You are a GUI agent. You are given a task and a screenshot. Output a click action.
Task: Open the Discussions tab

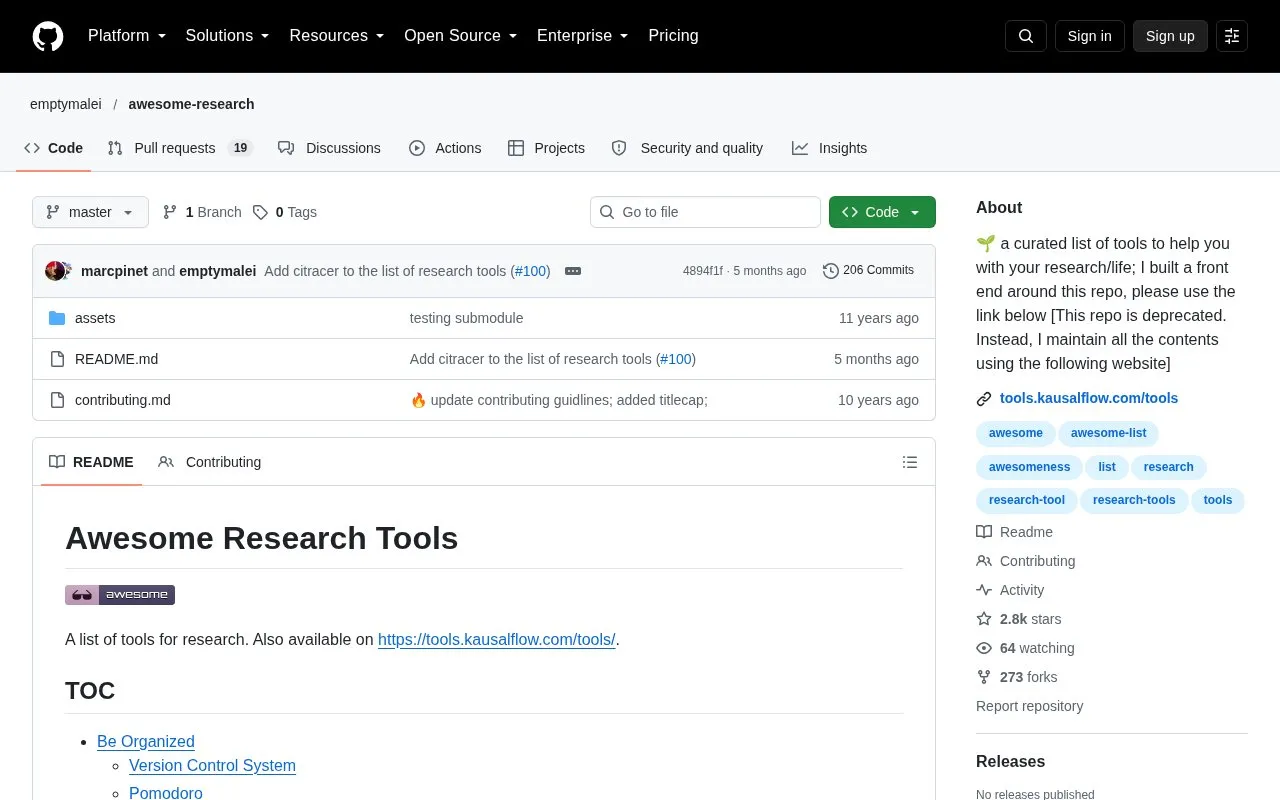329,148
